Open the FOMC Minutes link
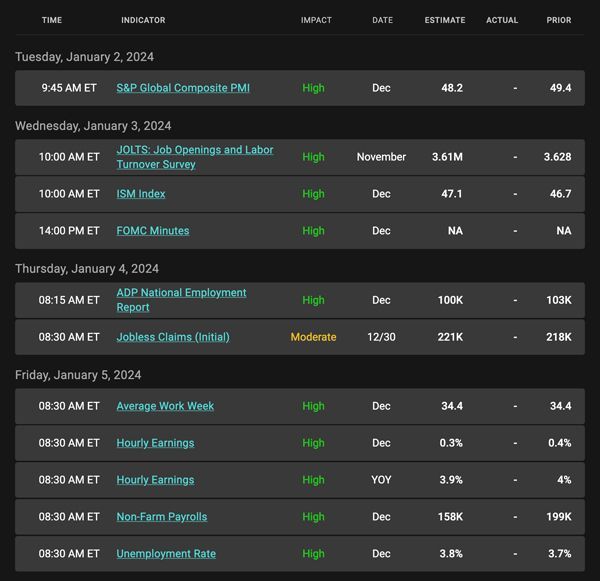The width and height of the screenshot is (600, 581). click(x=153, y=231)
